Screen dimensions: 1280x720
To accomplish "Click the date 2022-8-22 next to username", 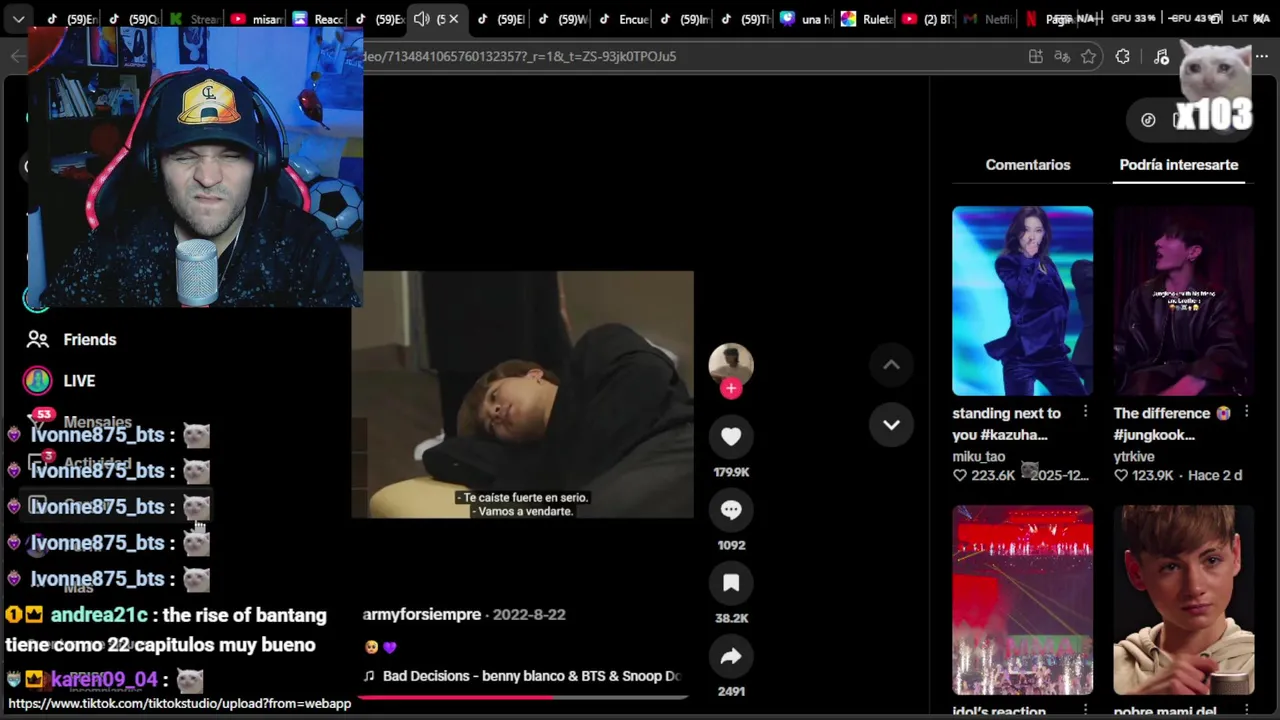I will tap(529, 614).
